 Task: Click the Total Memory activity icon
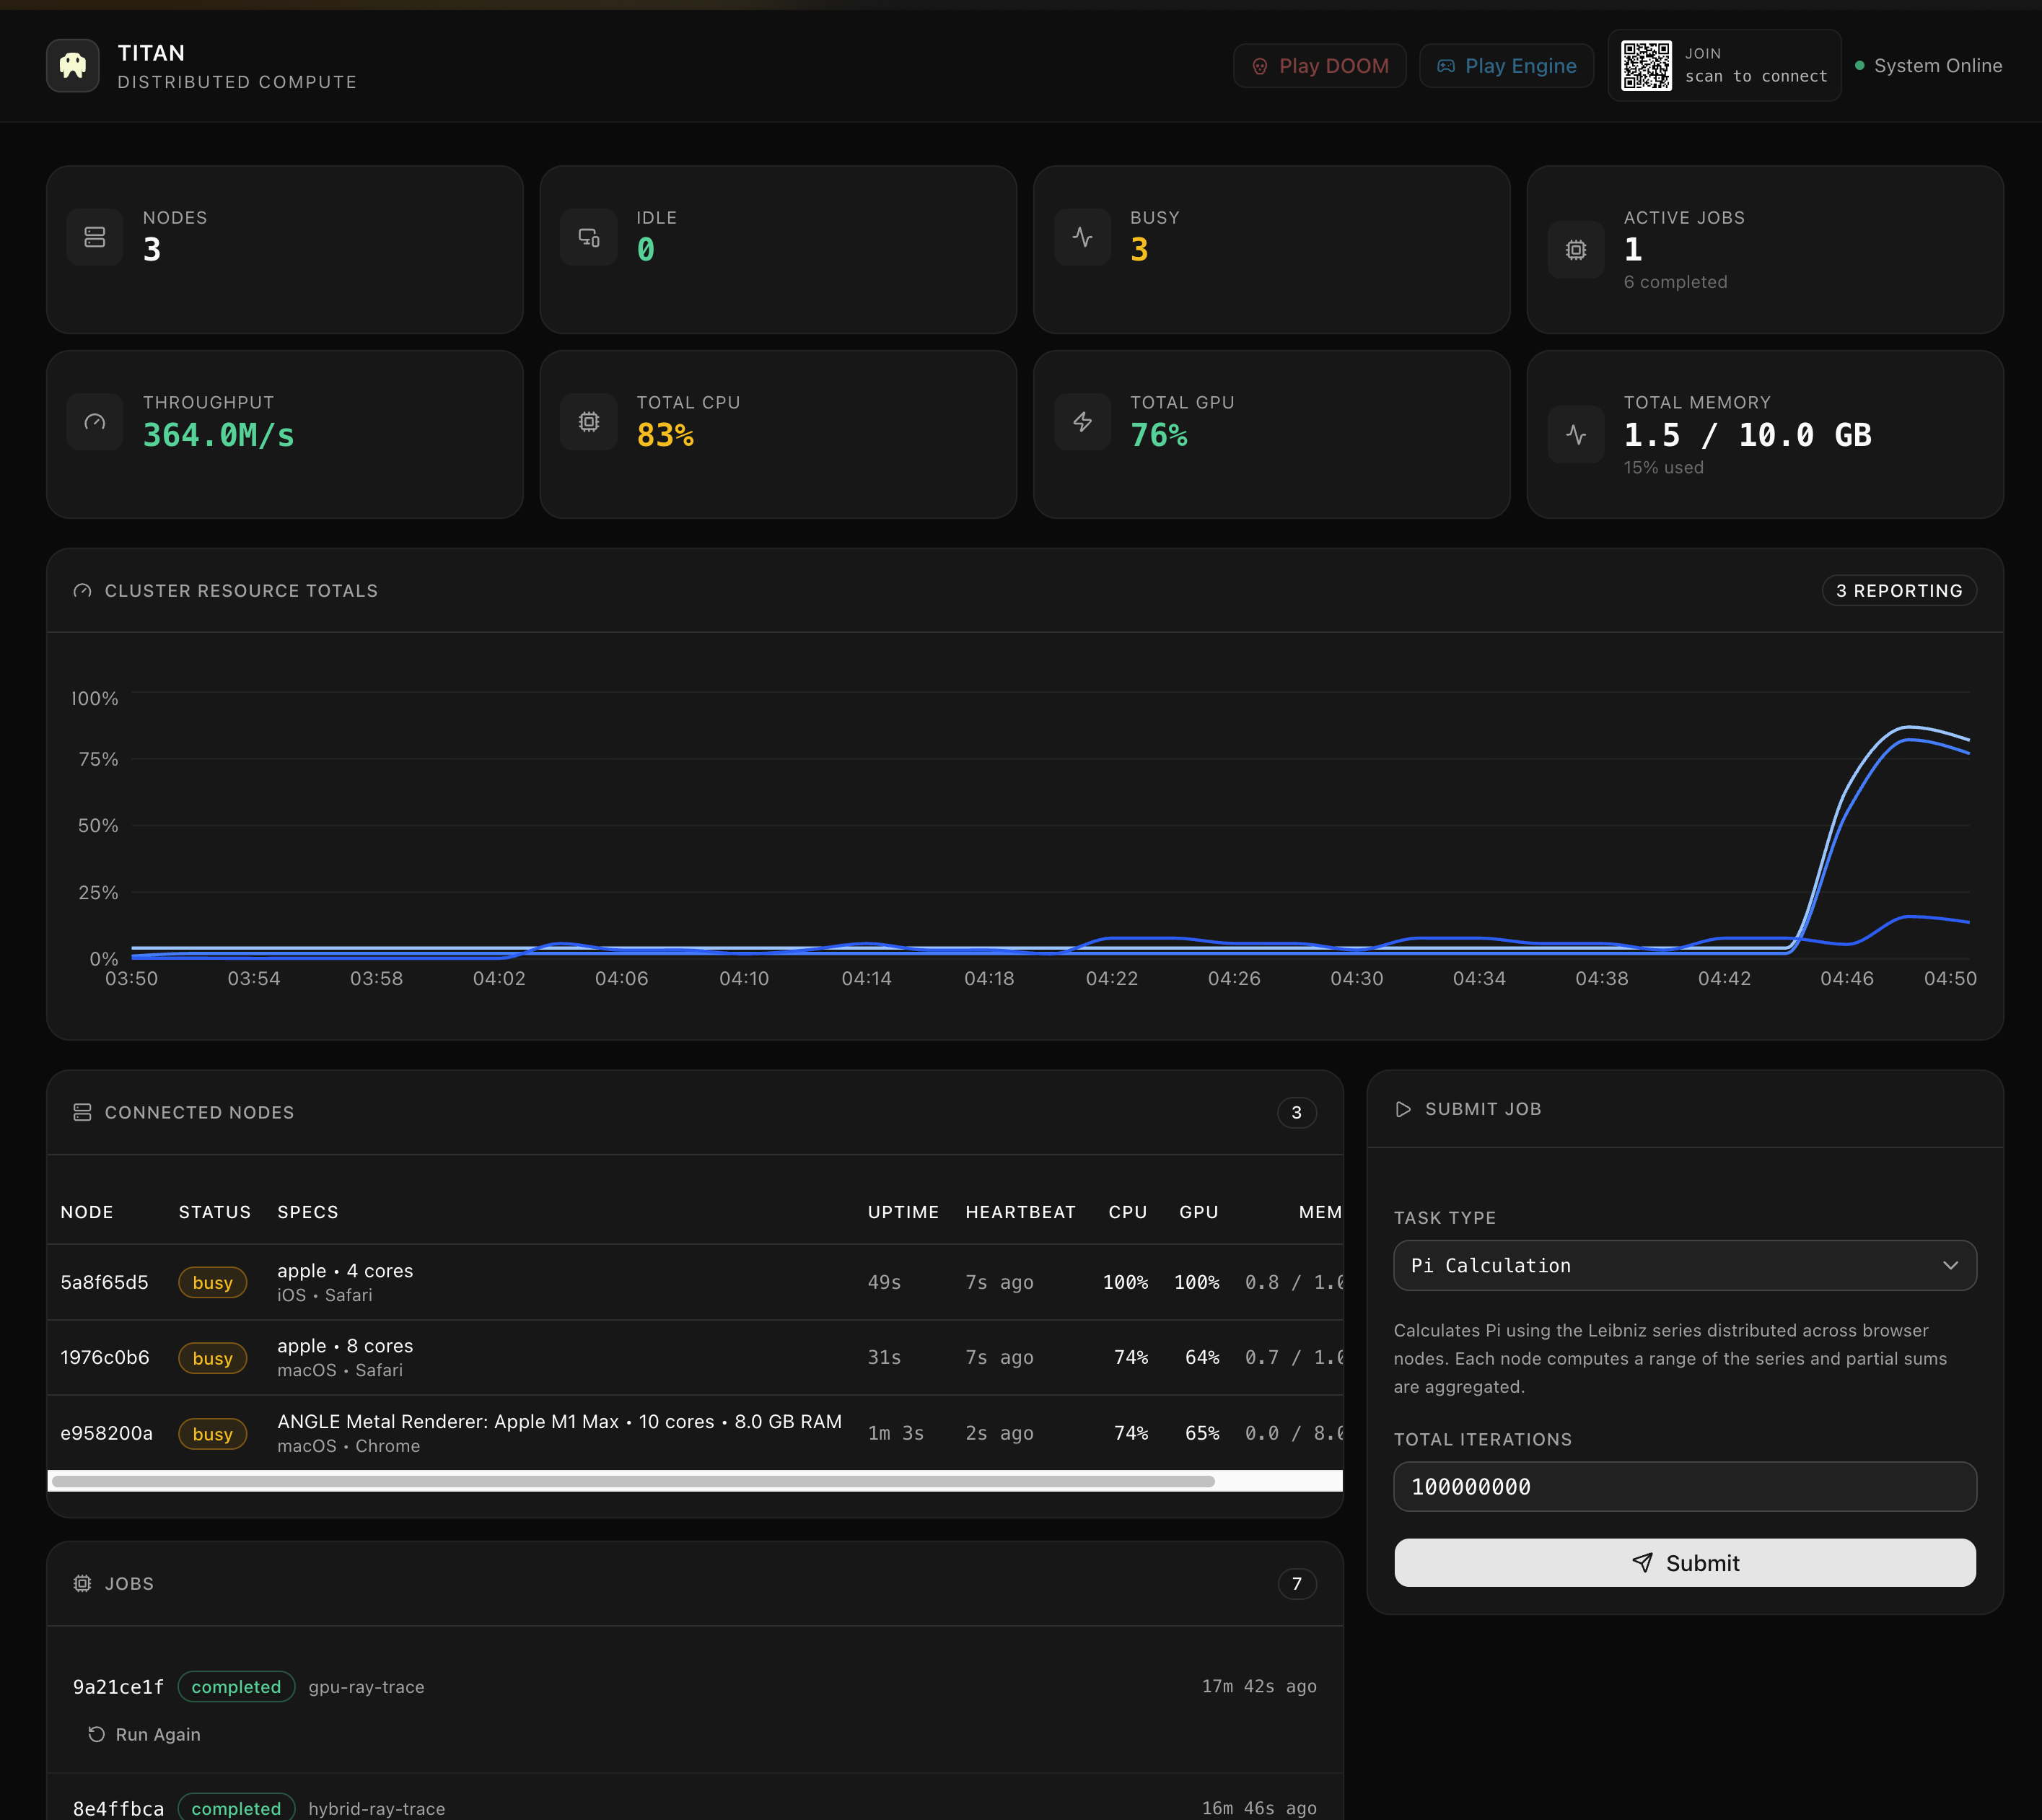click(x=1575, y=435)
